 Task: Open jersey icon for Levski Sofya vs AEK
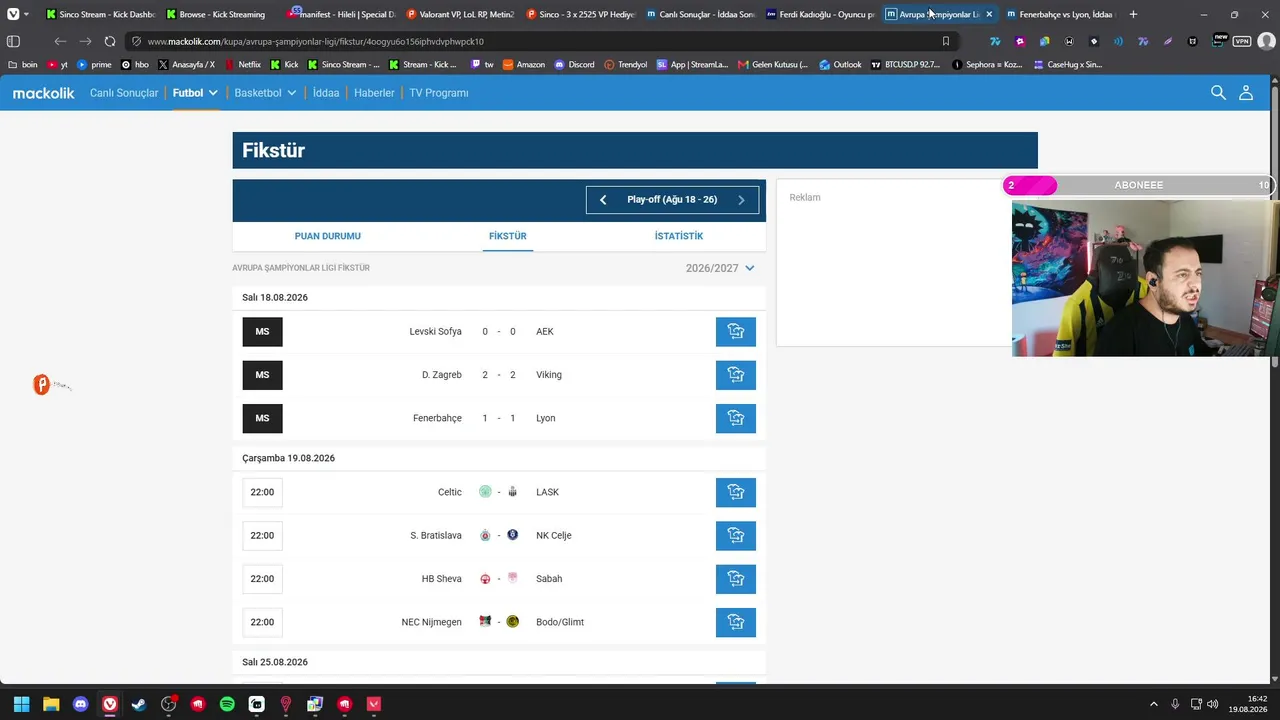(736, 332)
